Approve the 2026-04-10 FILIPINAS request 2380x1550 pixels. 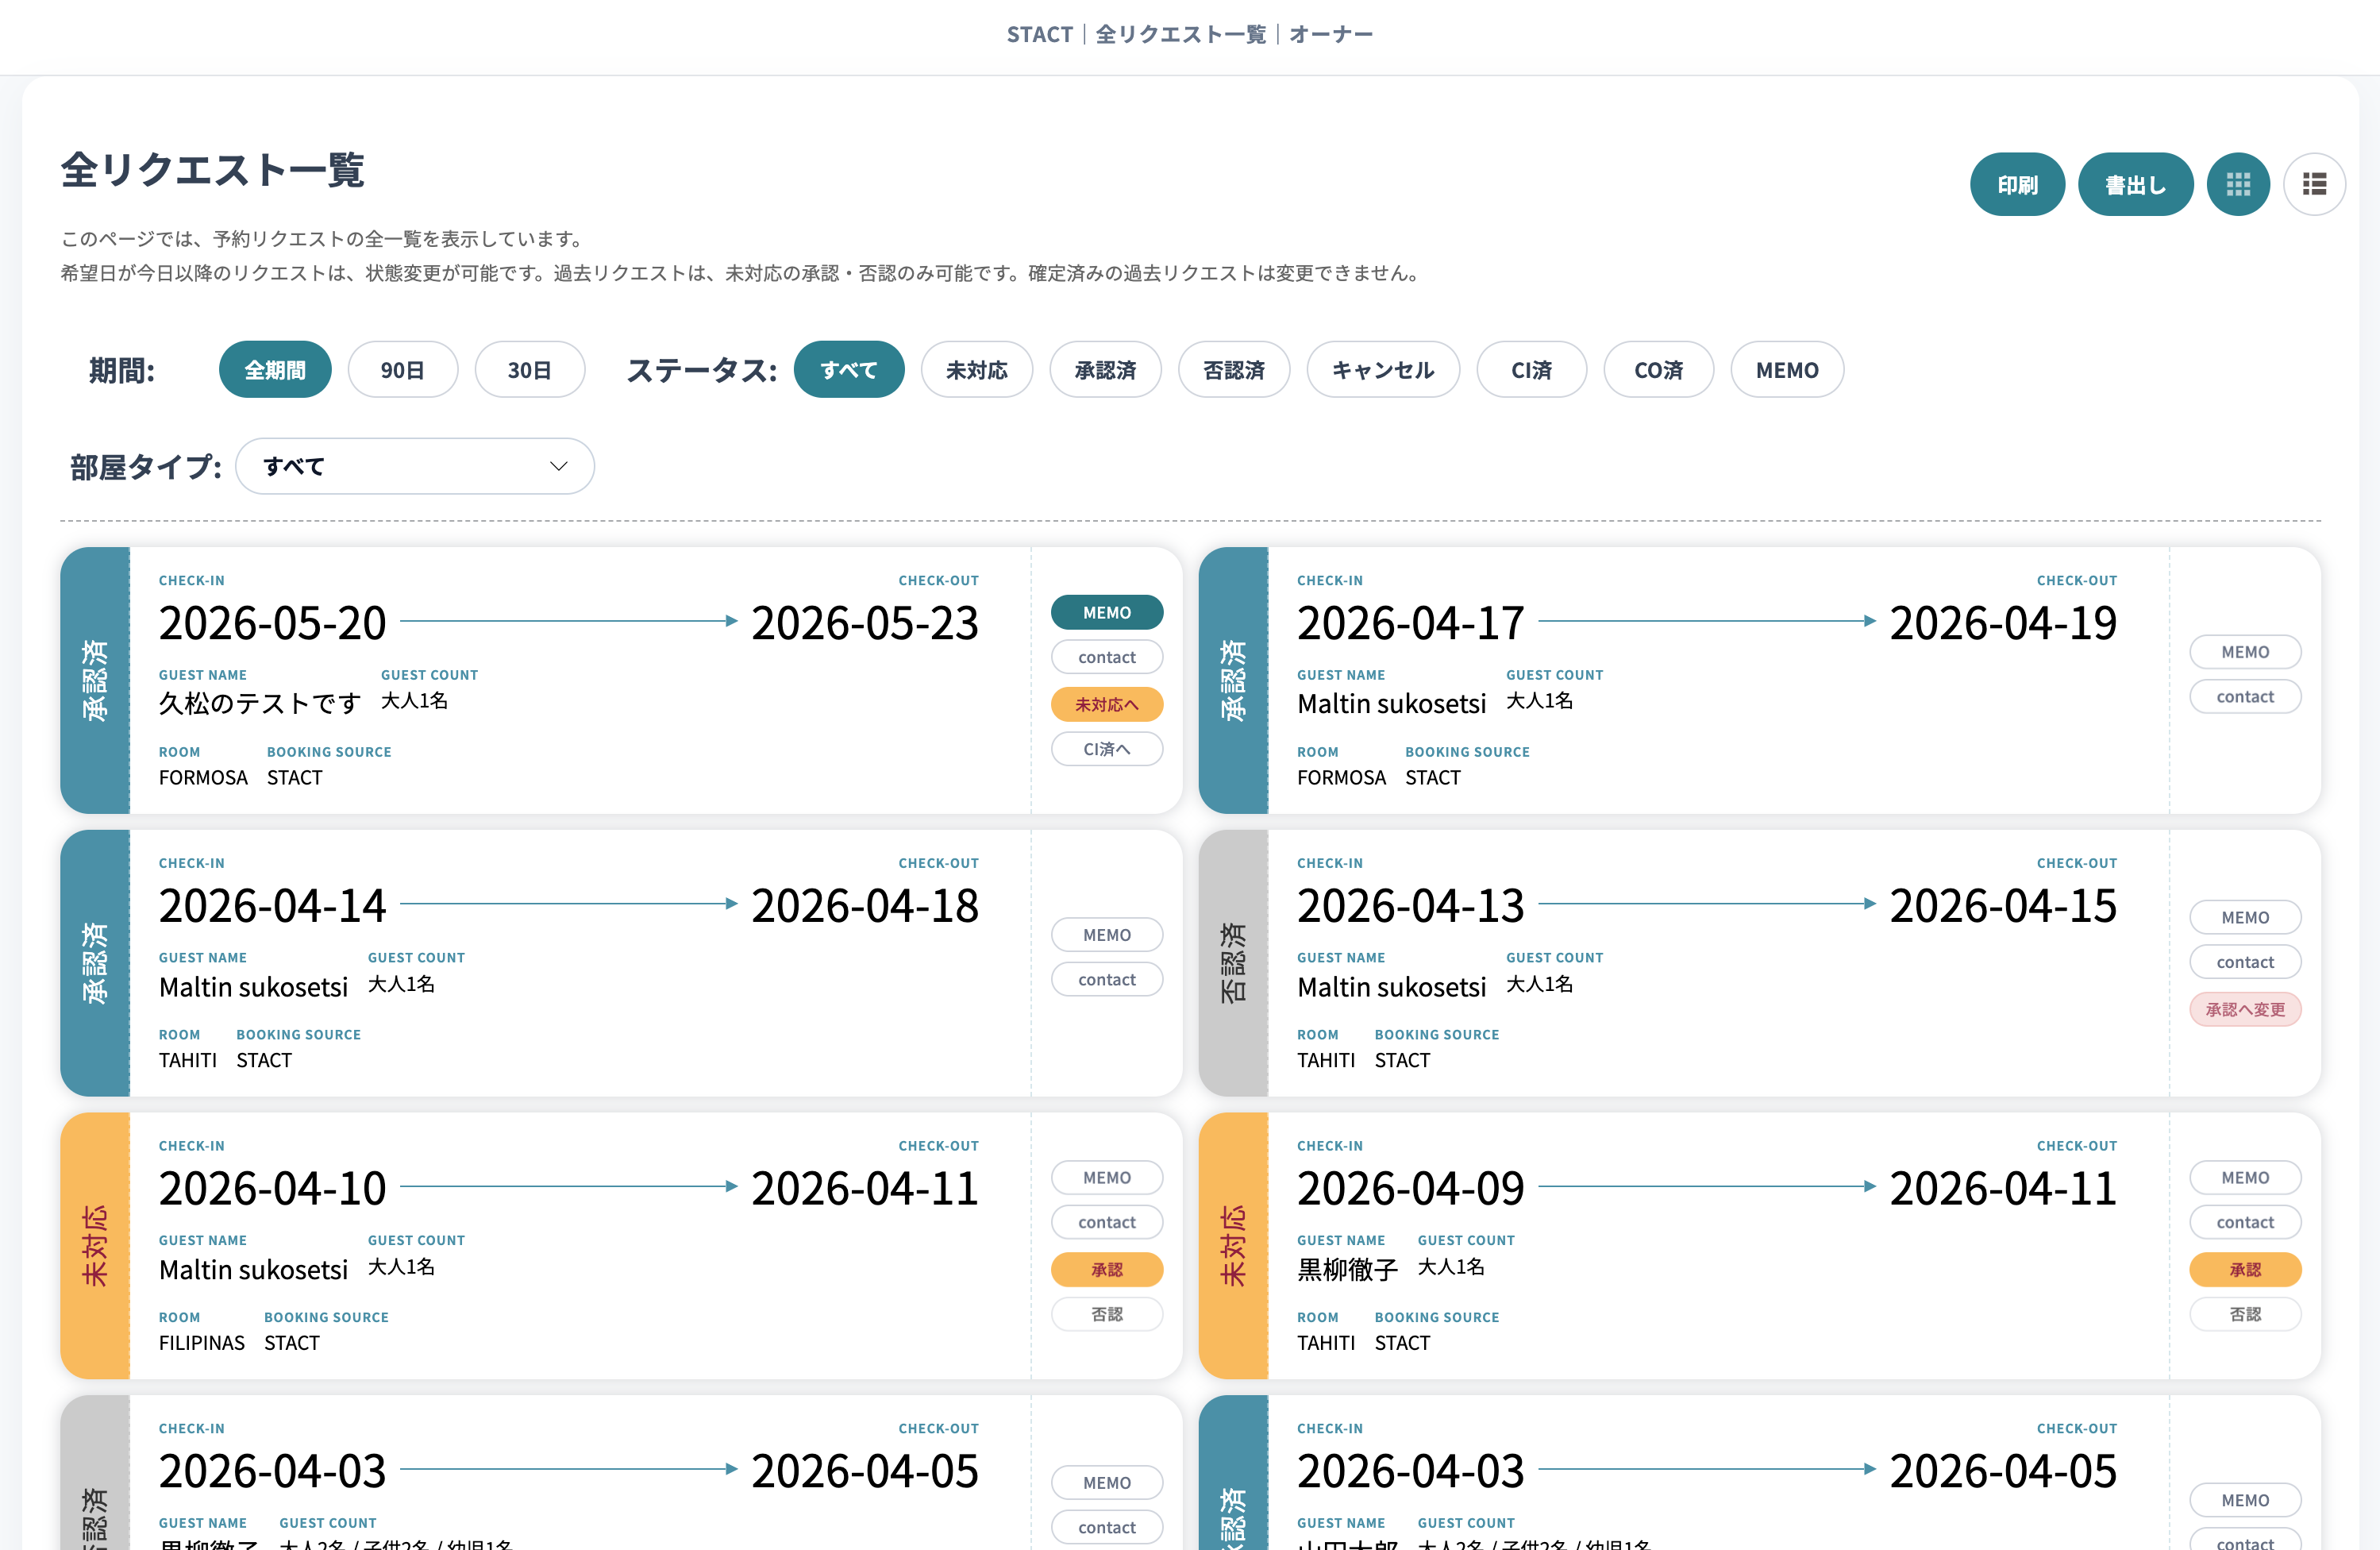pyautogui.click(x=1107, y=1269)
